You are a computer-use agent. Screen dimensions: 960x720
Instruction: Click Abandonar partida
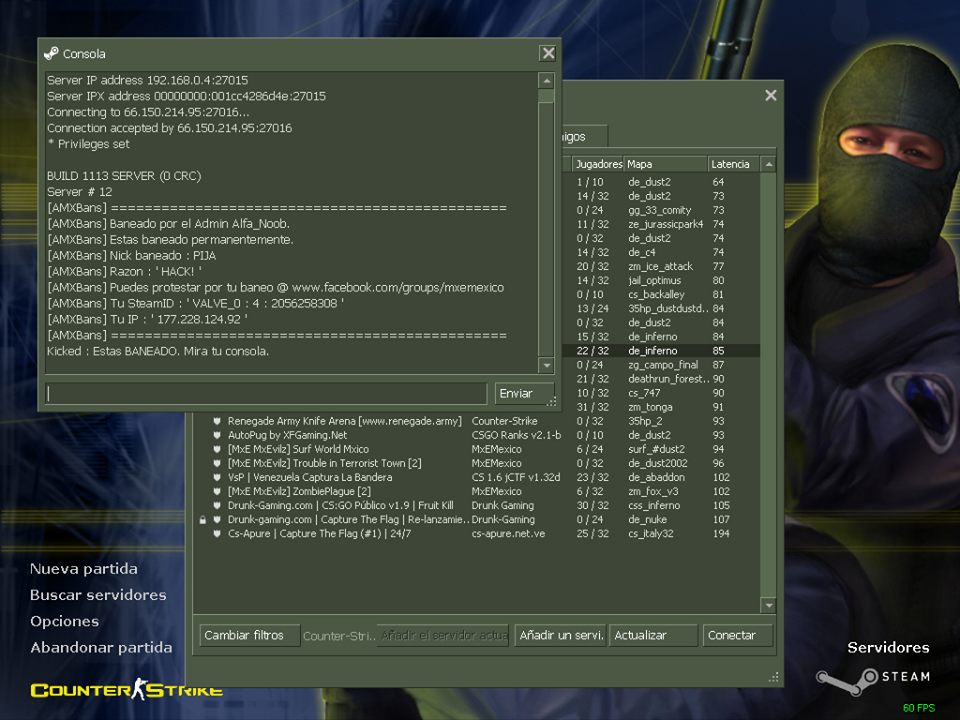click(101, 648)
